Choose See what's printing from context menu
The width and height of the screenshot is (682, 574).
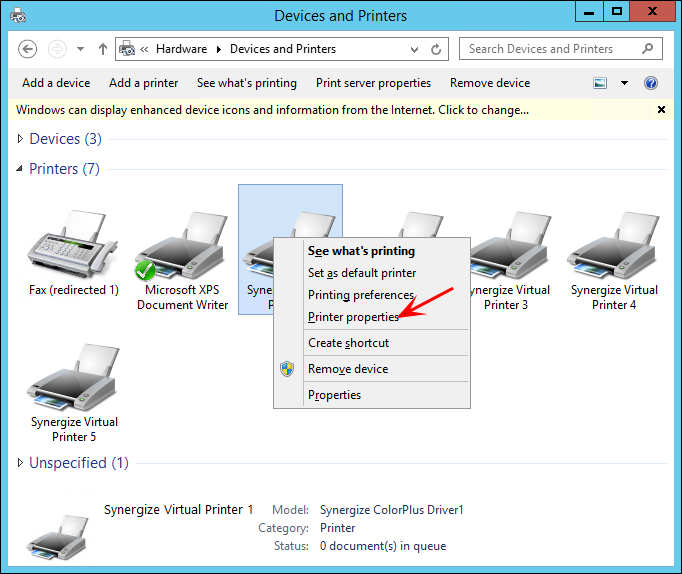[x=361, y=251]
